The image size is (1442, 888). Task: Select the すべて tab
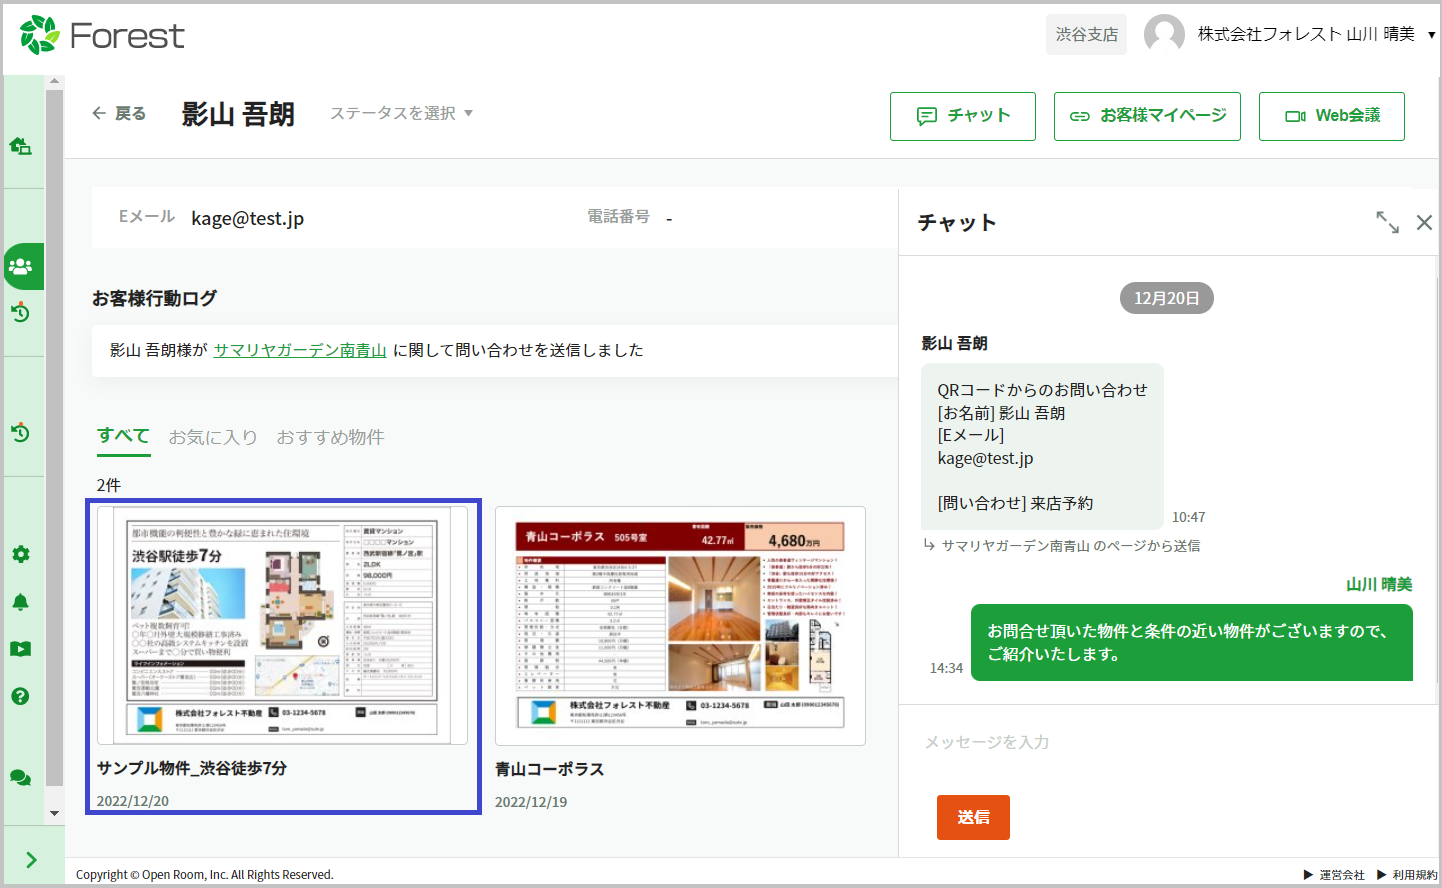click(x=124, y=436)
